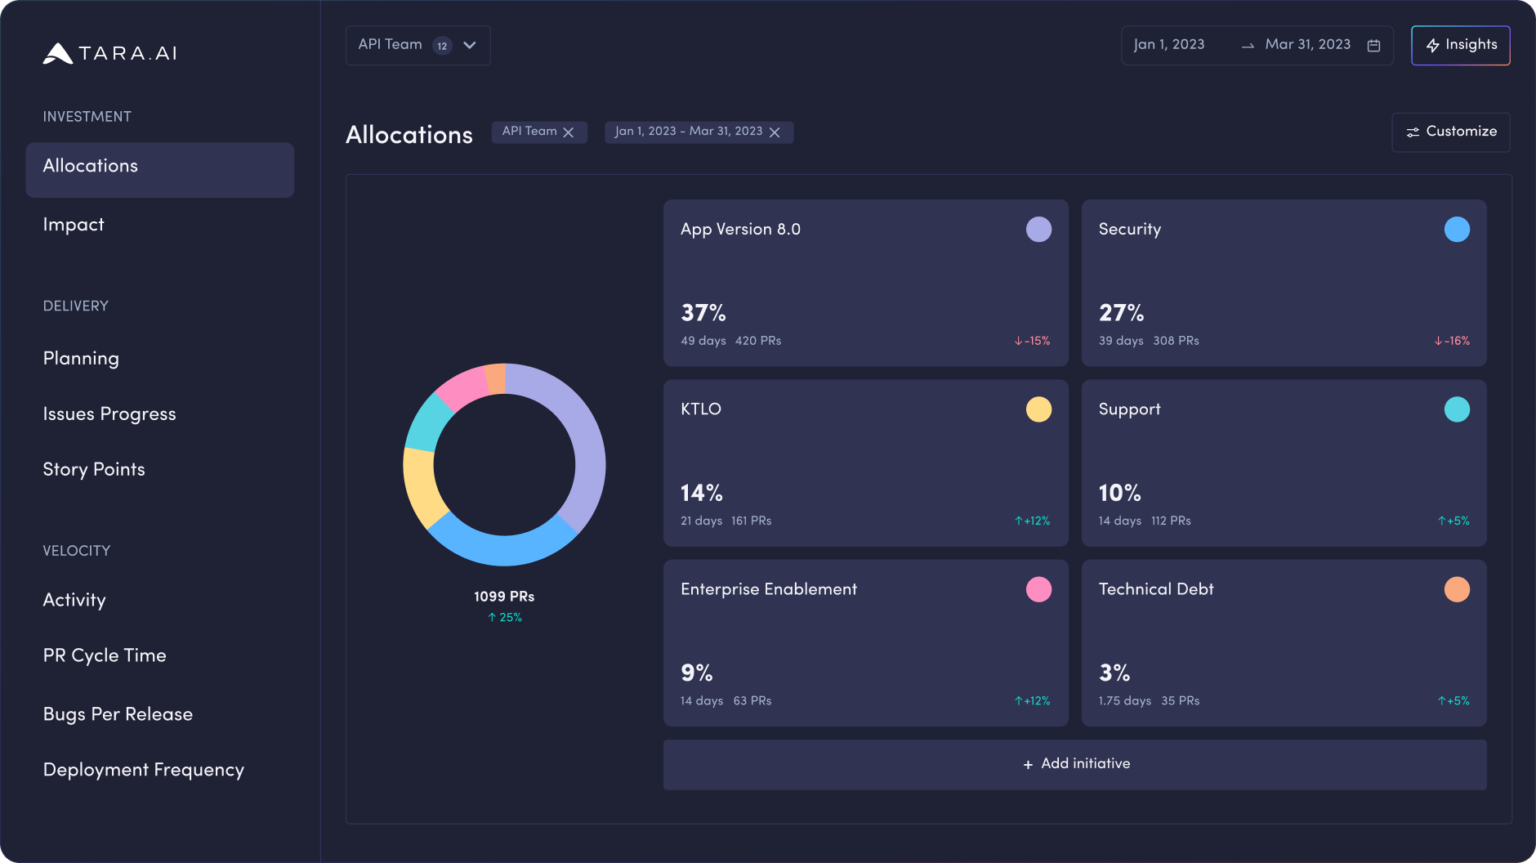Viewport: 1536px width, 863px height.
Task: Open the calendar icon in date range picker
Action: click(1374, 45)
